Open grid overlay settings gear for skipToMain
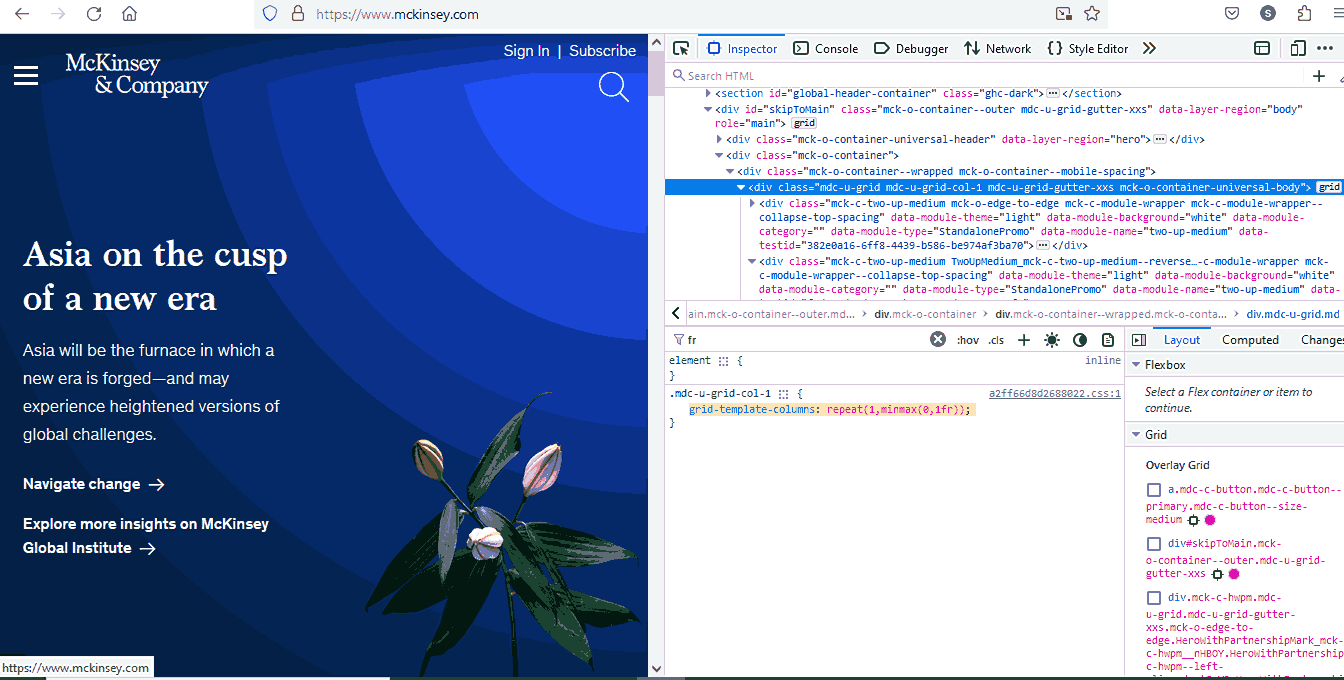Viewport: 1344px width, 680px height. [x=1216, y=574]
